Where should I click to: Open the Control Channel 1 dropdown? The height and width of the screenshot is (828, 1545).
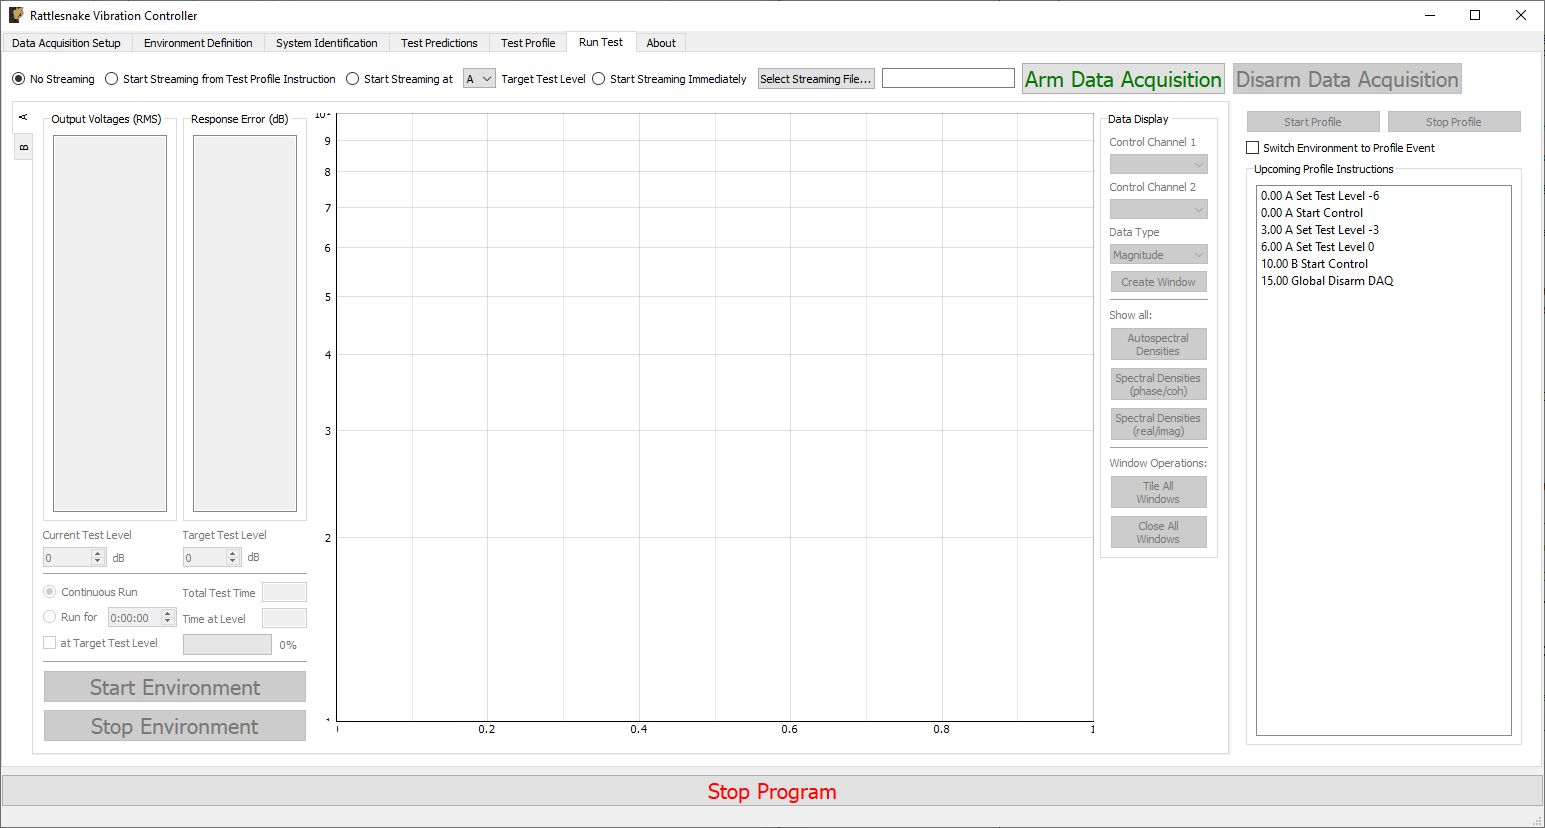1158,164
